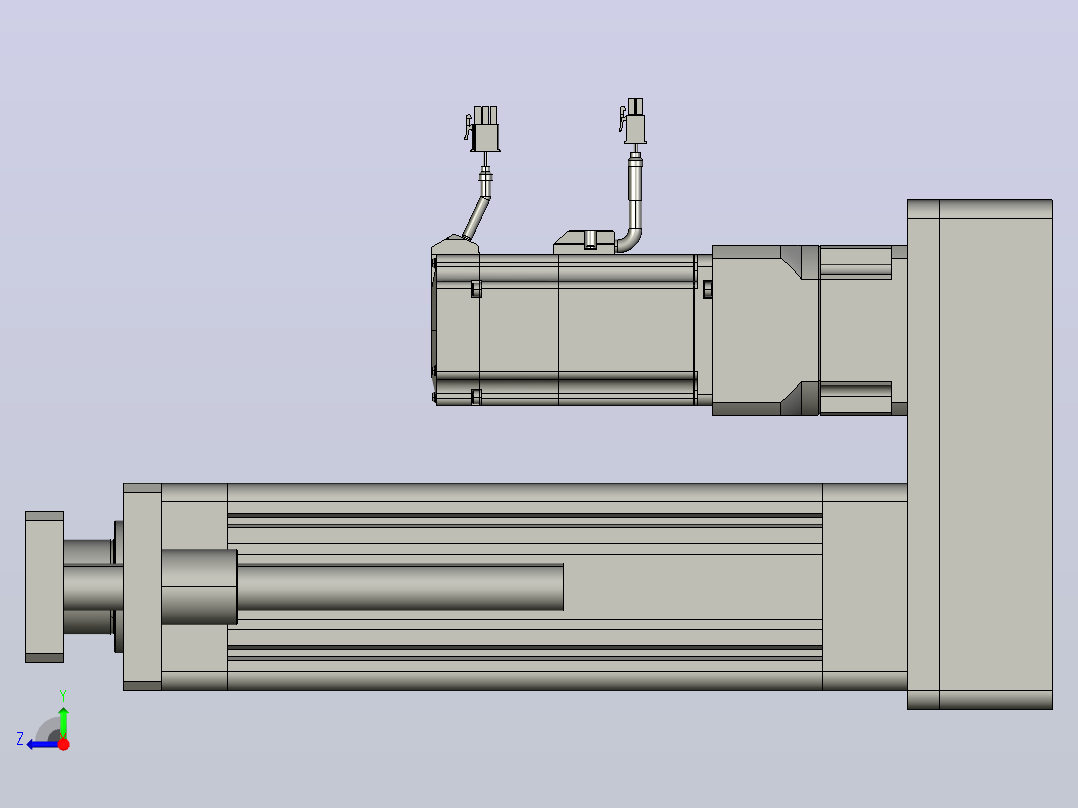Screen dimensions: 1078x808
Task: Select the right cable connector plug
Action: (634, 121)
